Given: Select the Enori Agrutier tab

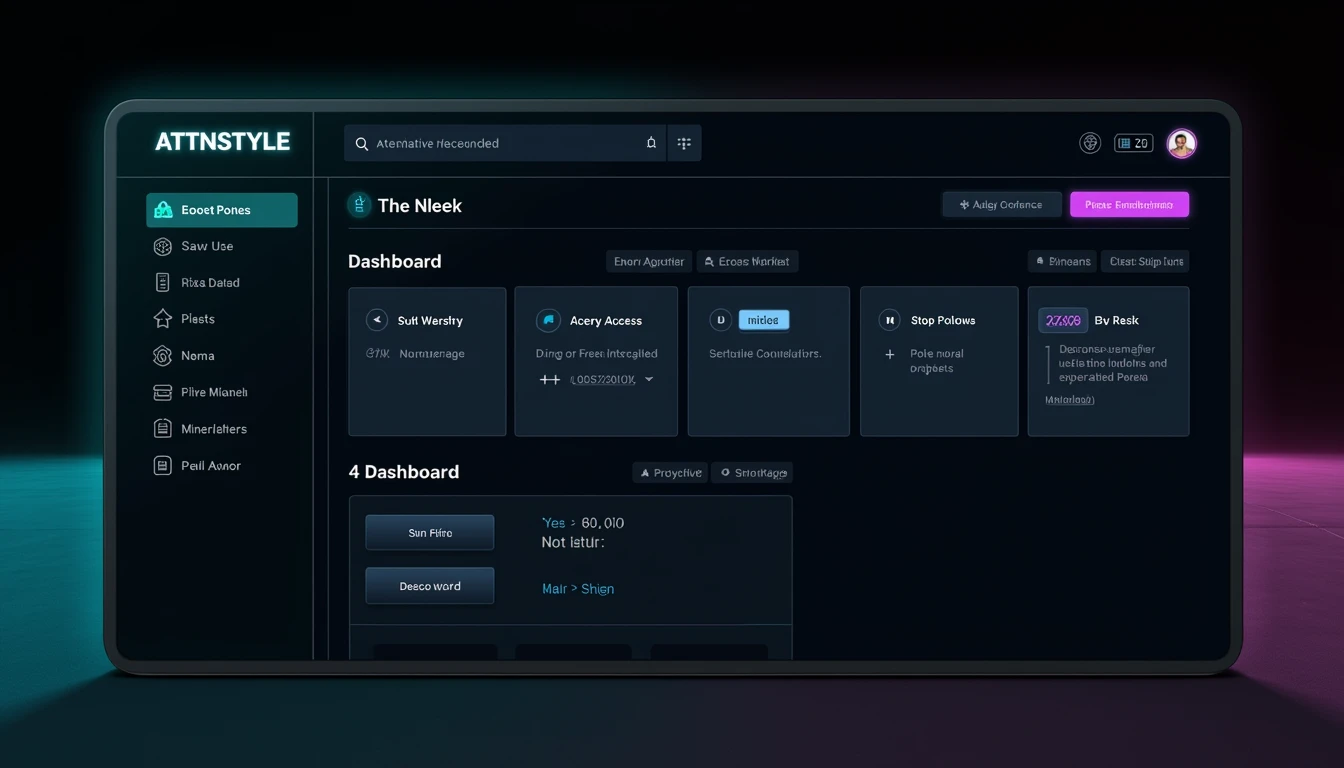Looking at the screenshot, I should click(649, 262).
